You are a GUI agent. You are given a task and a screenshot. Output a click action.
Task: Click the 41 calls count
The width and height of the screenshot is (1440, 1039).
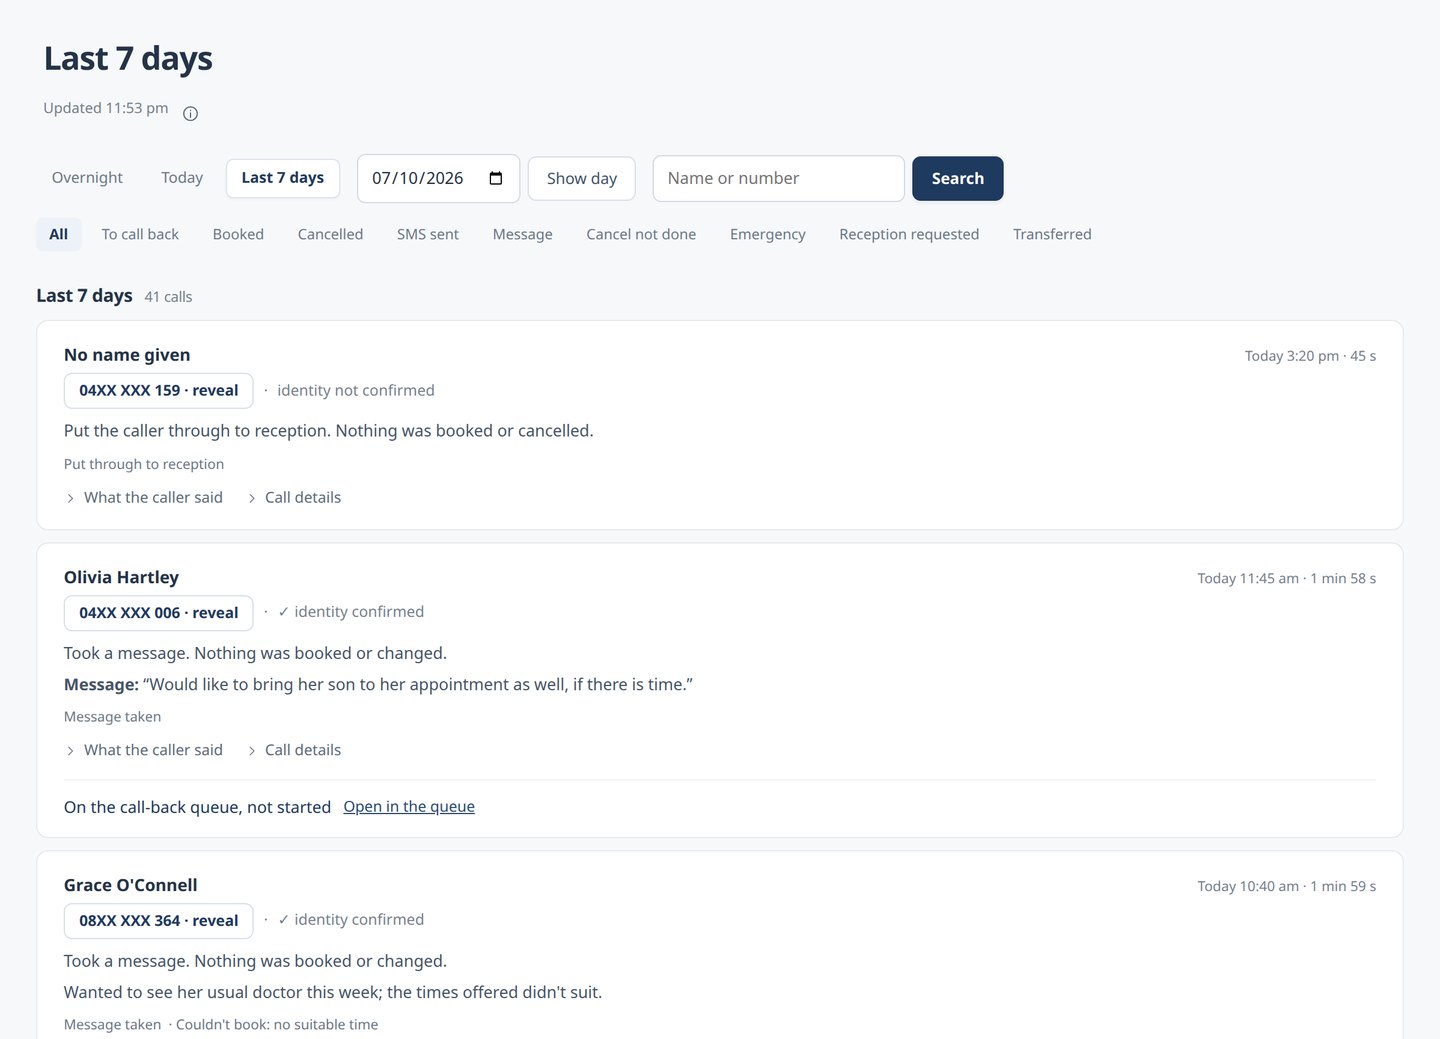[168, 297]
